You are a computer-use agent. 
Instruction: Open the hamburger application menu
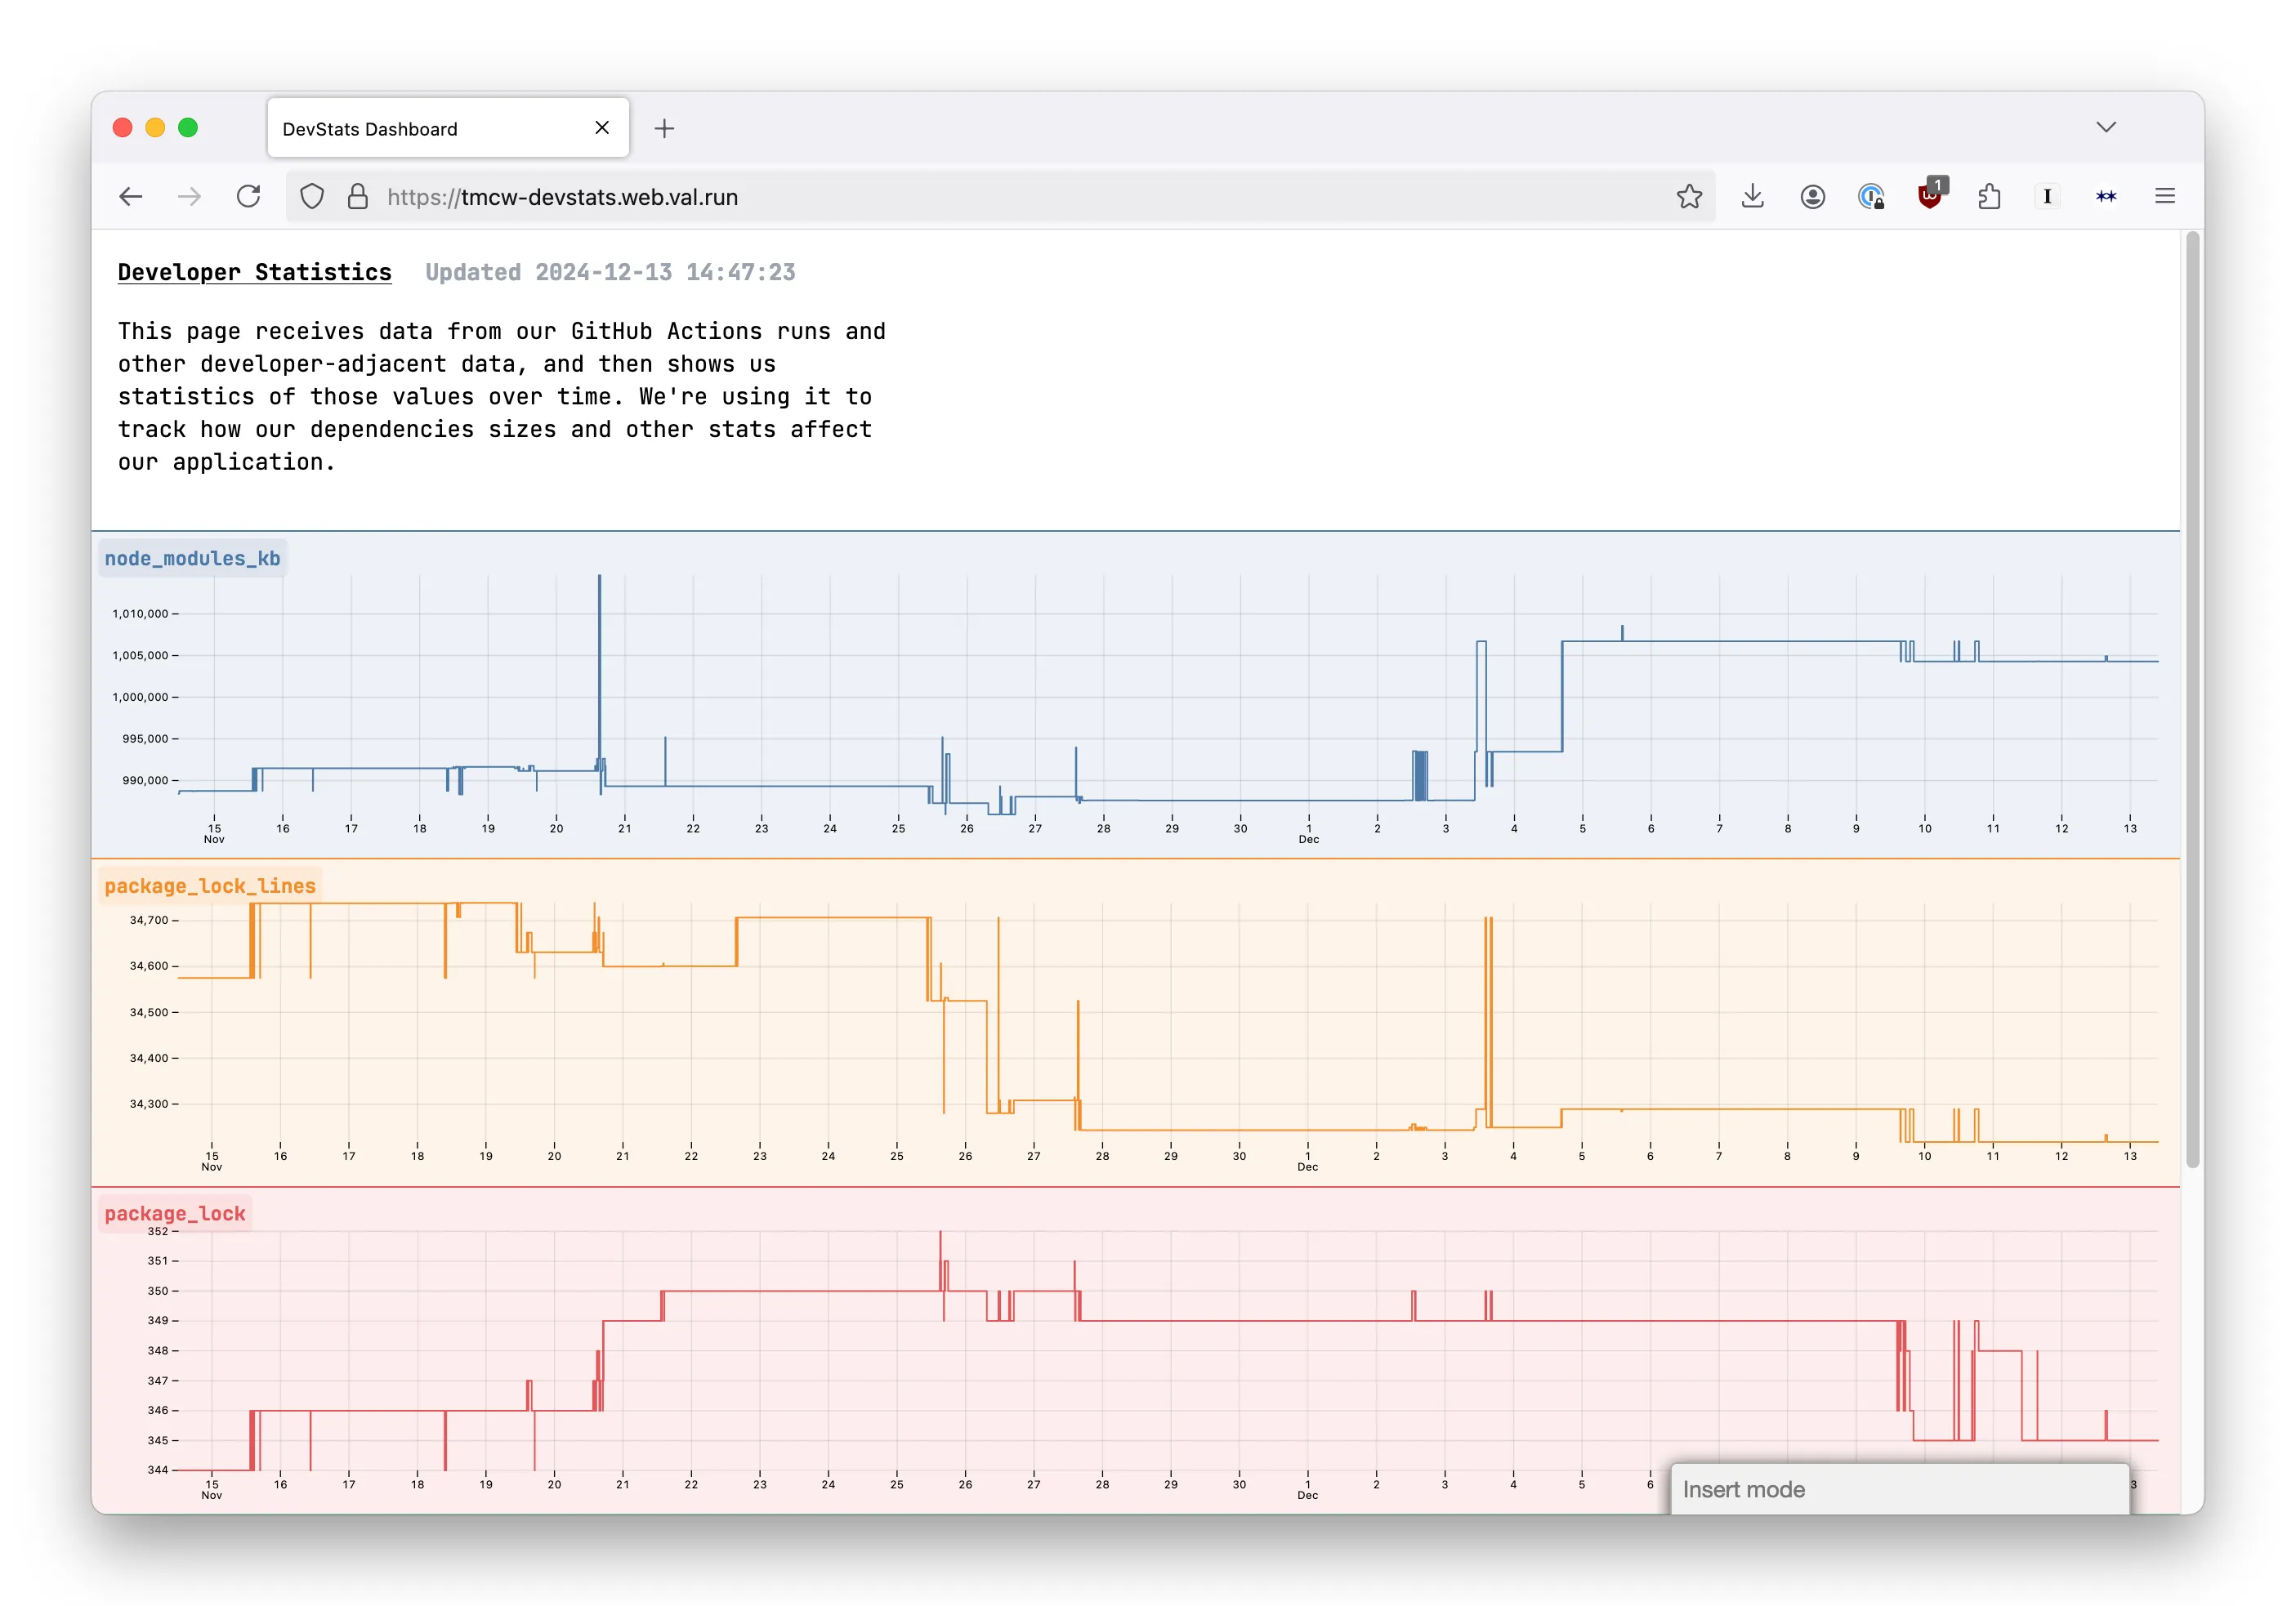pos(2165,196)
